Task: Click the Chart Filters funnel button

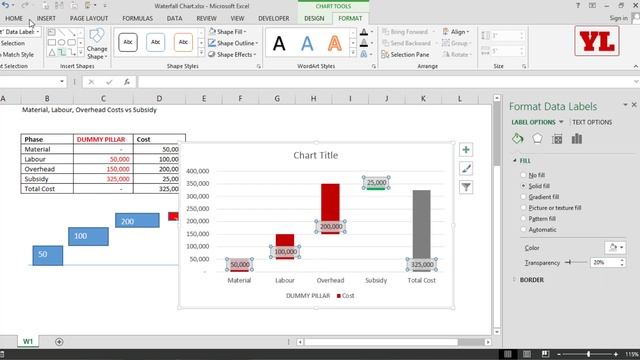Action: click(x=466, y=187)
